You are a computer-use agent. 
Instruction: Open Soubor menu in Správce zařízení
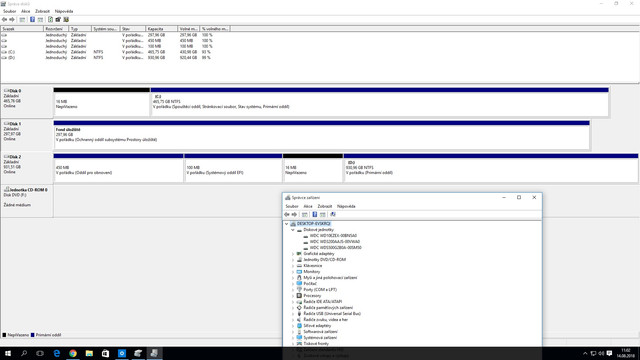(292, 206)
